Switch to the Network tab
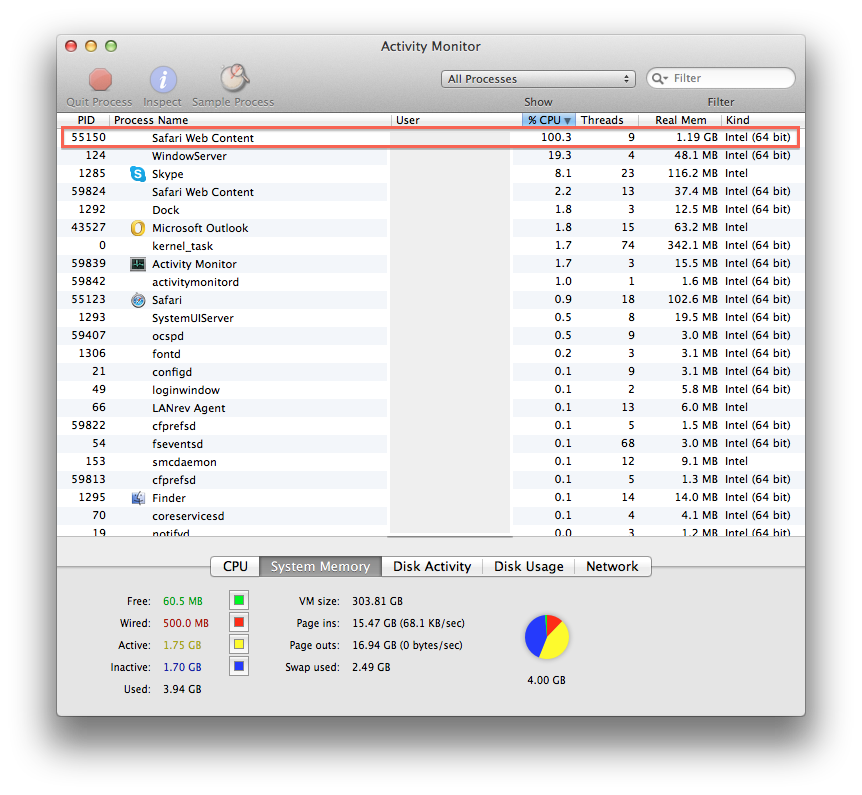 (612, 566)
